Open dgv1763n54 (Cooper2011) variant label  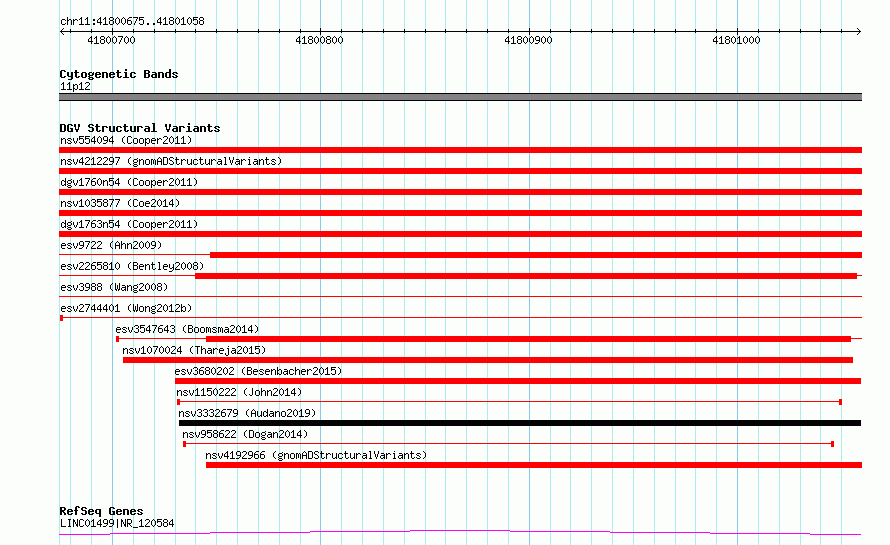(x=129, y=224)
